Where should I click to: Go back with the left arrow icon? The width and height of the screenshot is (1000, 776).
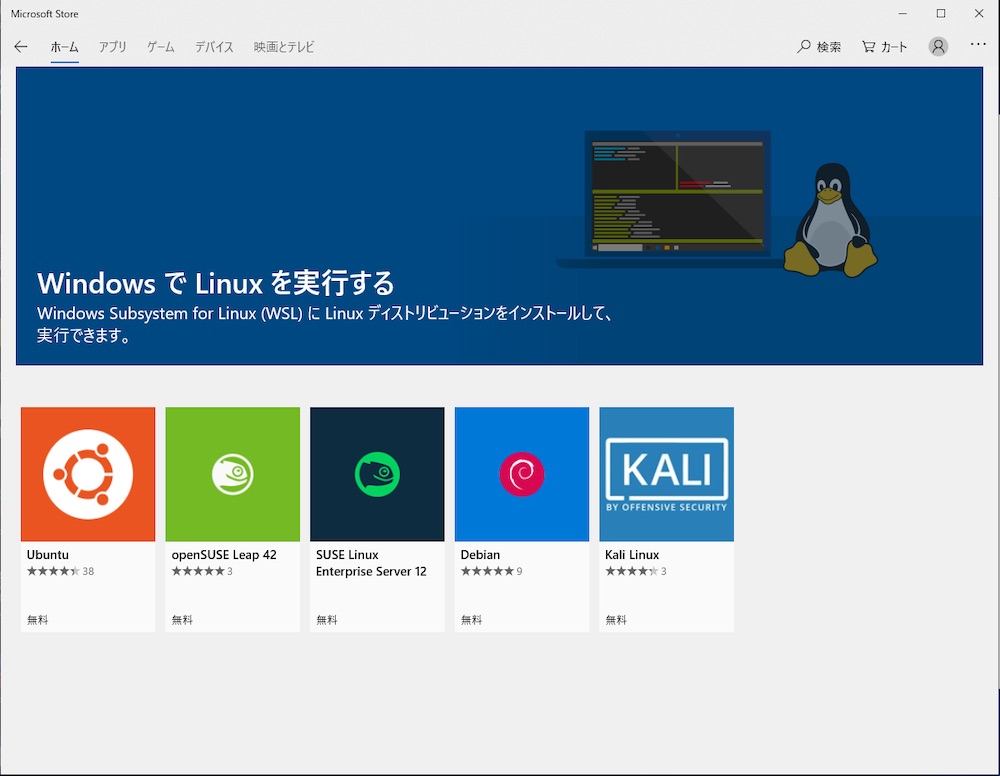click(21, 47)
